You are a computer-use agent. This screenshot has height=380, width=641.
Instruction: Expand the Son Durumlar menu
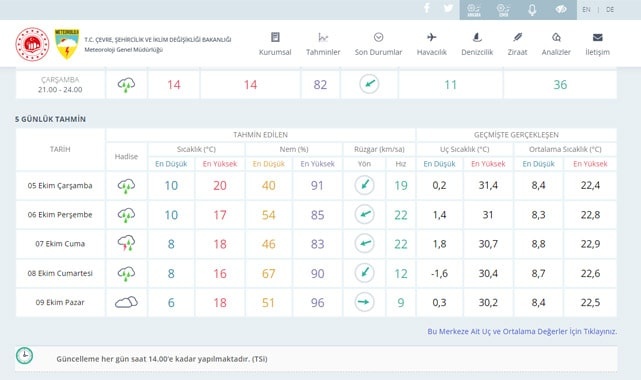pos(379,44)
